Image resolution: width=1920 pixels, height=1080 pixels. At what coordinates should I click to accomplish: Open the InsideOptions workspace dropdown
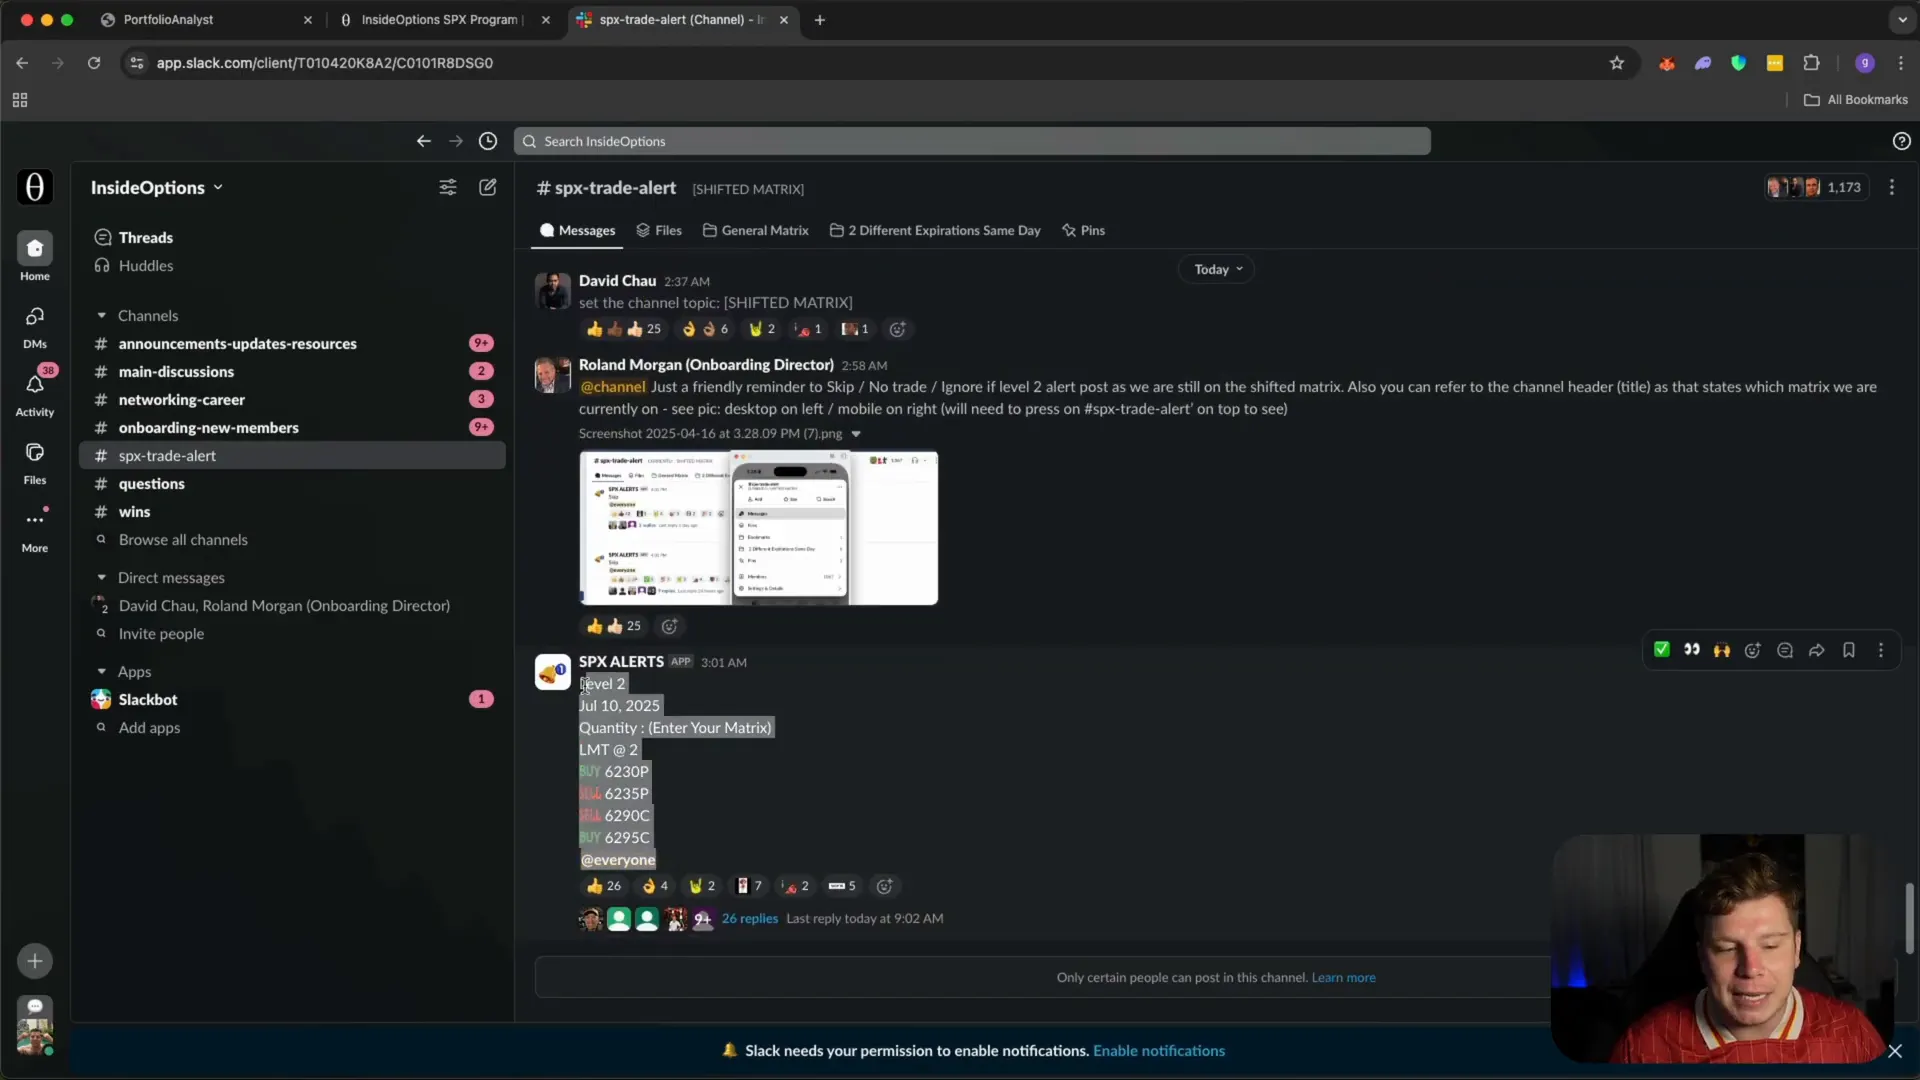pyautogui.click(x=157, y=187)
